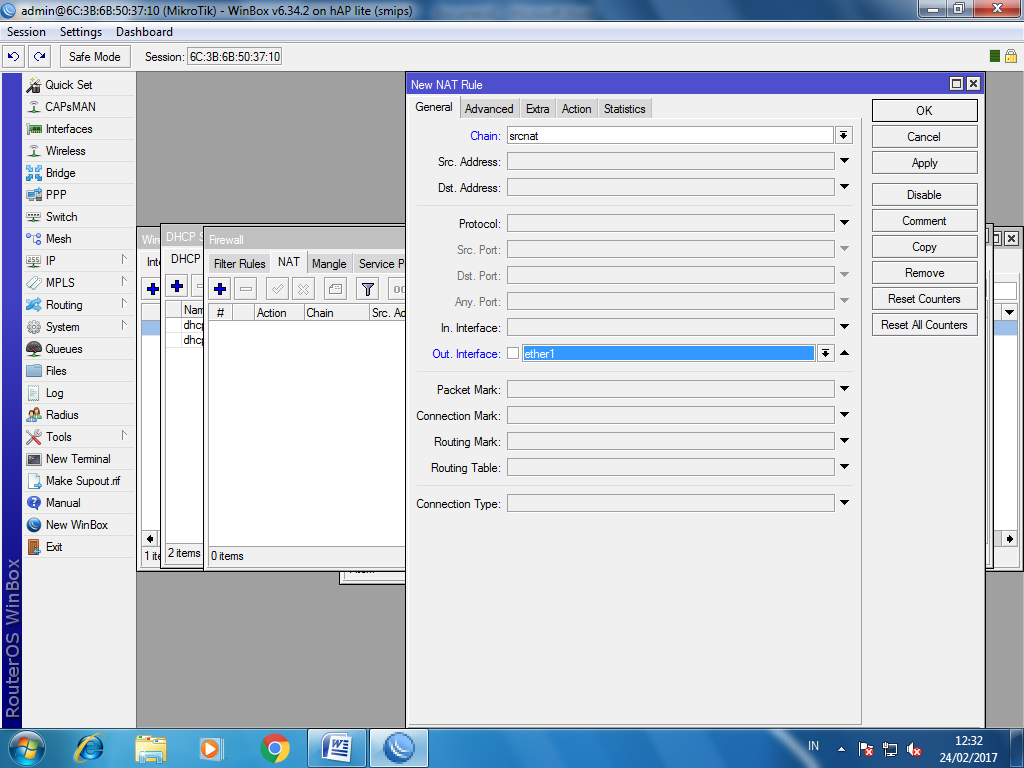Expand the In. Interface field
The width and height of the screenshot is (1024, 768).
pyautogui.click(x=844, y=327)
